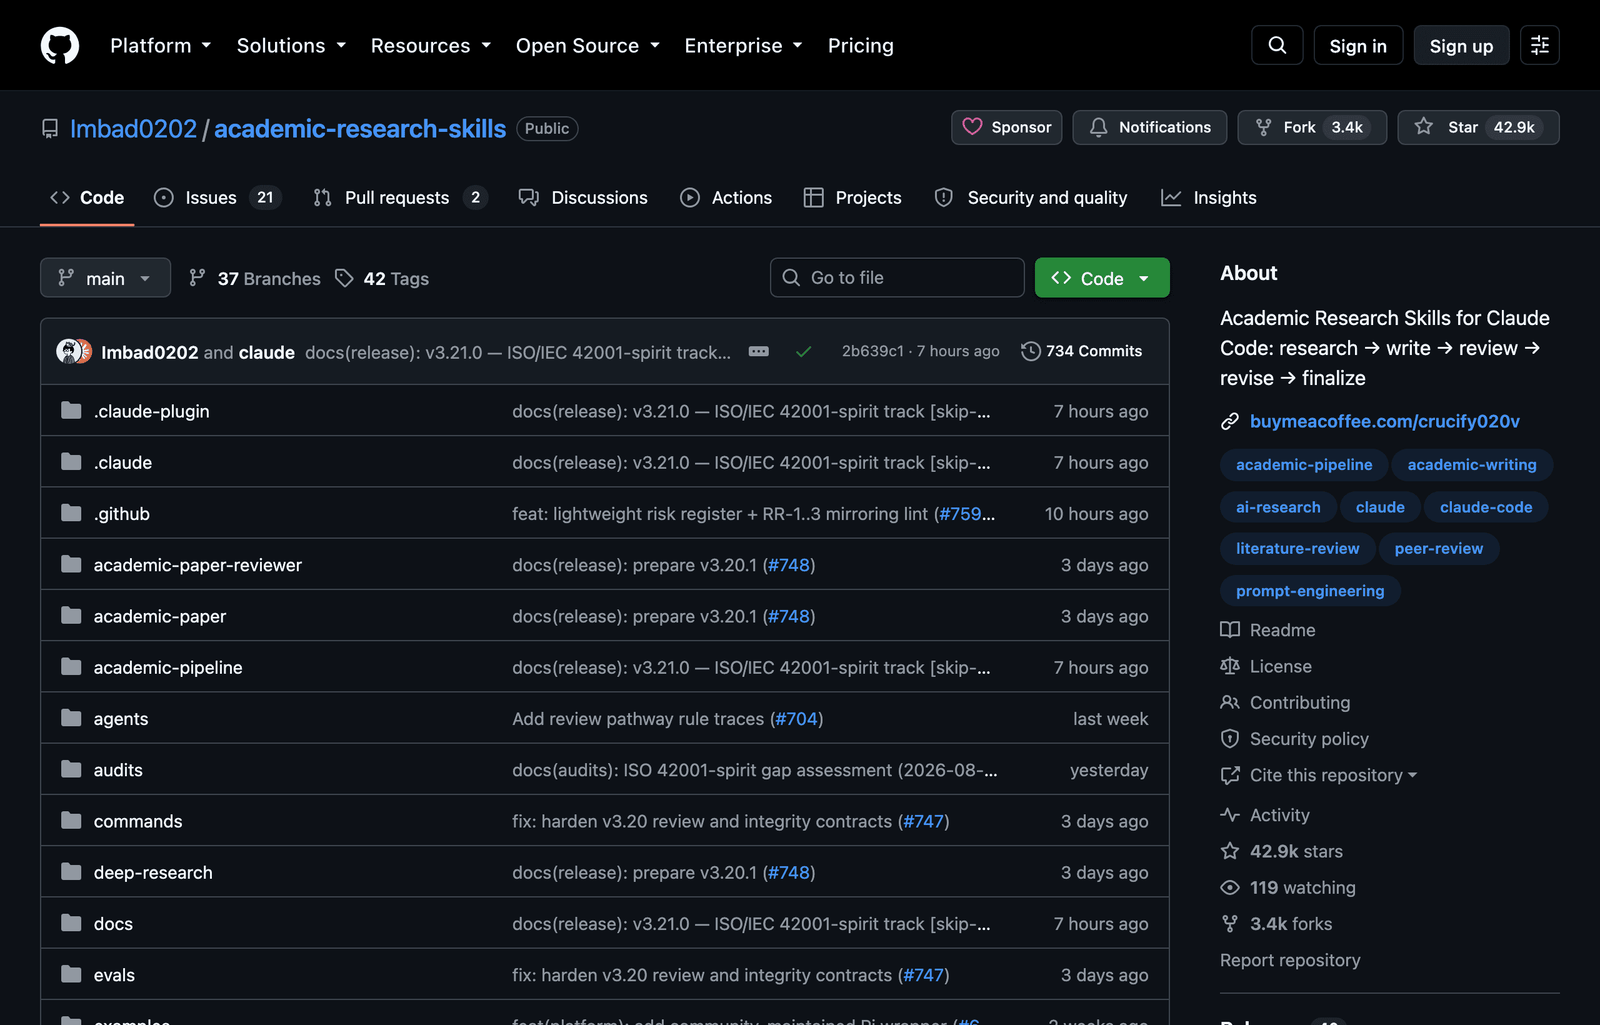The height and width of the screenshot is (1025, 1600).
Task: Click the green commit status checkmark
Action: point(803,351)
